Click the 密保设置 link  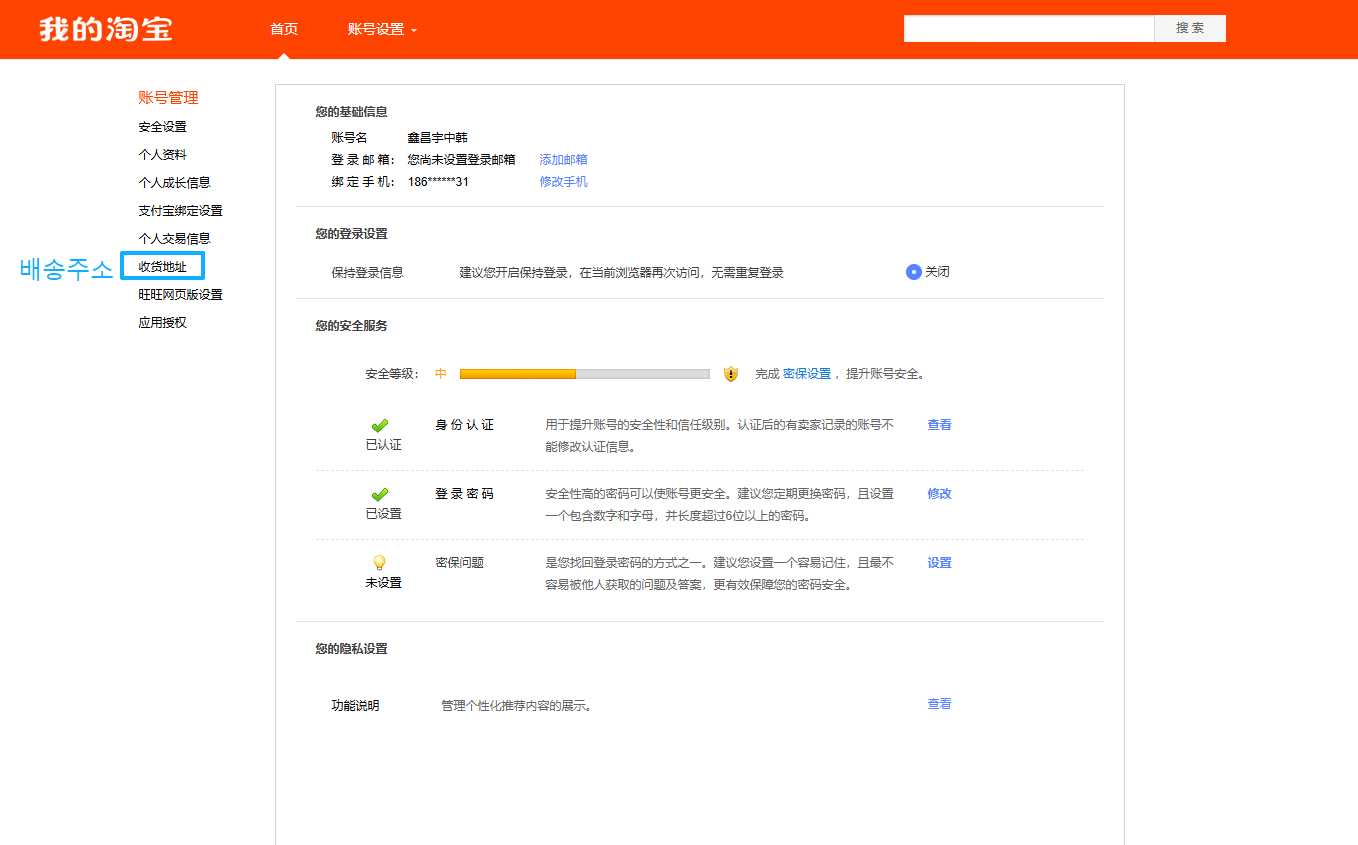(x=806, y=374)
